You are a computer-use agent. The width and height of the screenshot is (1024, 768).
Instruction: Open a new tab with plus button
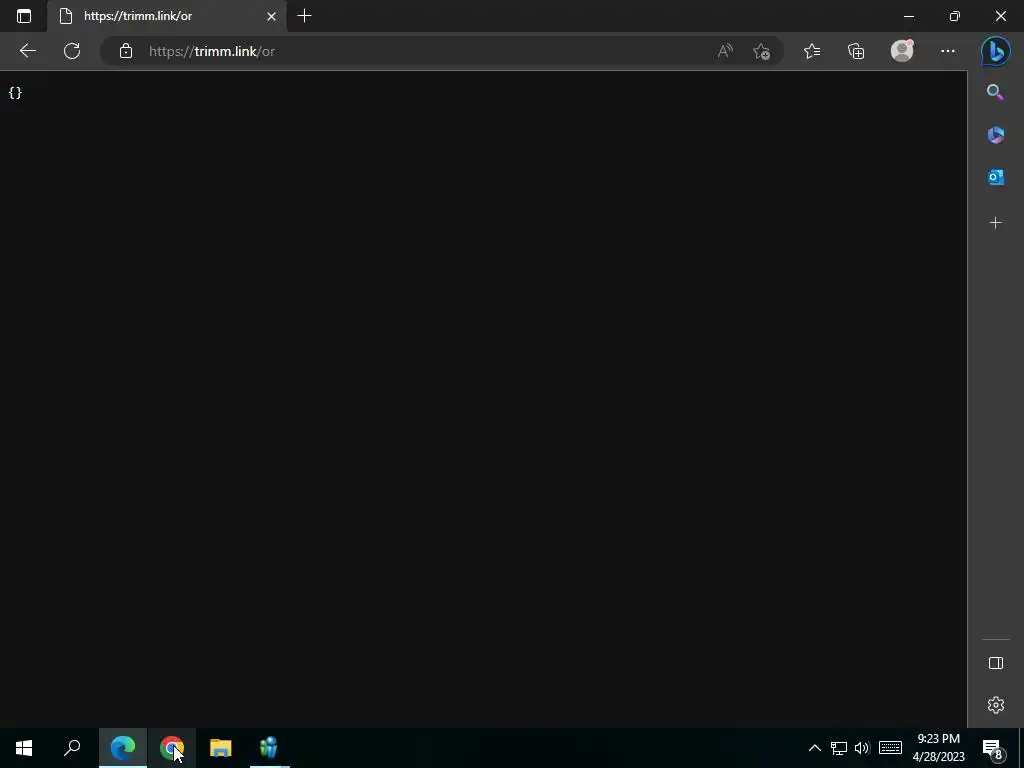point(304,16)
